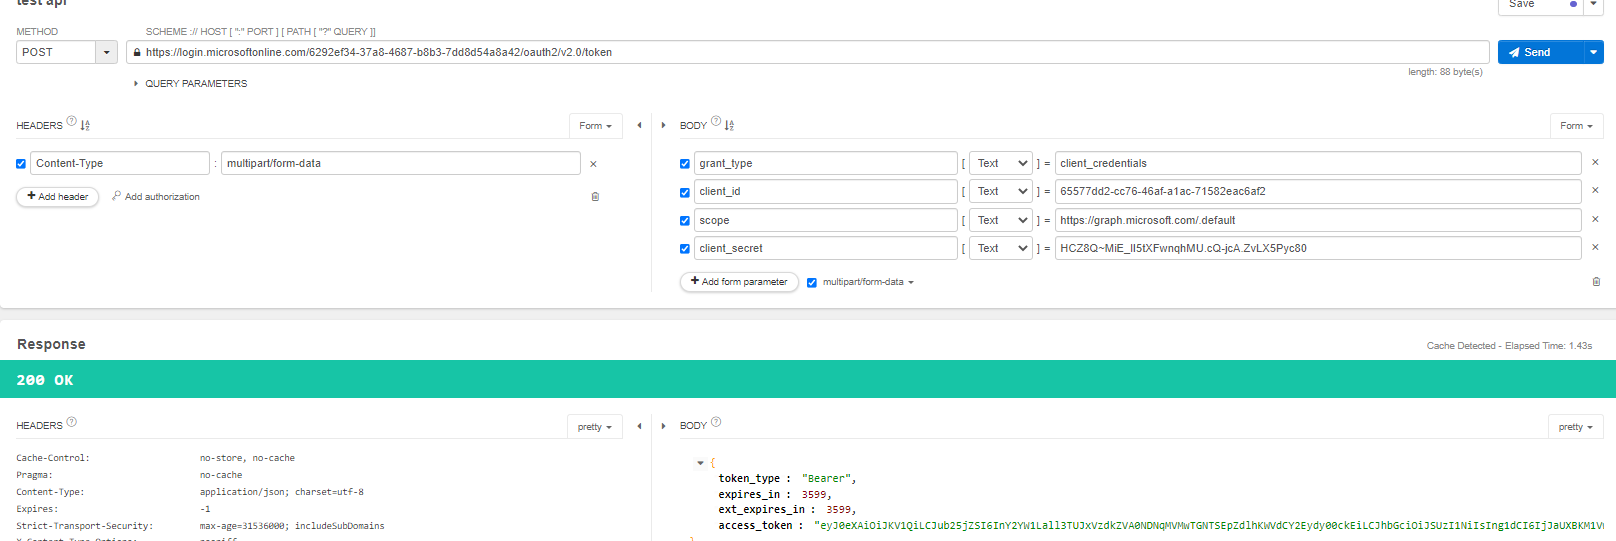Click Add authorization key icon link

coord(156,197)
